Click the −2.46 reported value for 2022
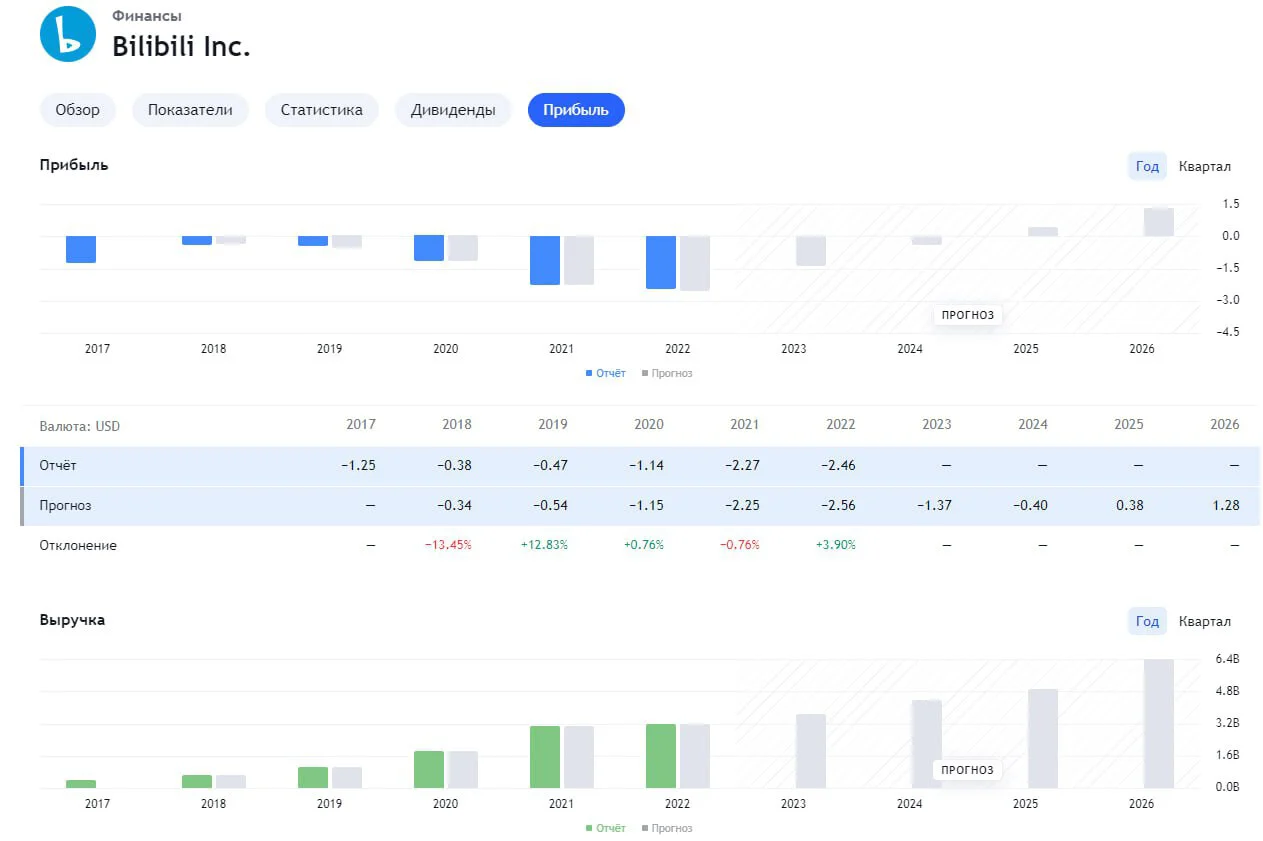Screen dimensions: 1263x841 pyautogui.click(x=838, y=465)
